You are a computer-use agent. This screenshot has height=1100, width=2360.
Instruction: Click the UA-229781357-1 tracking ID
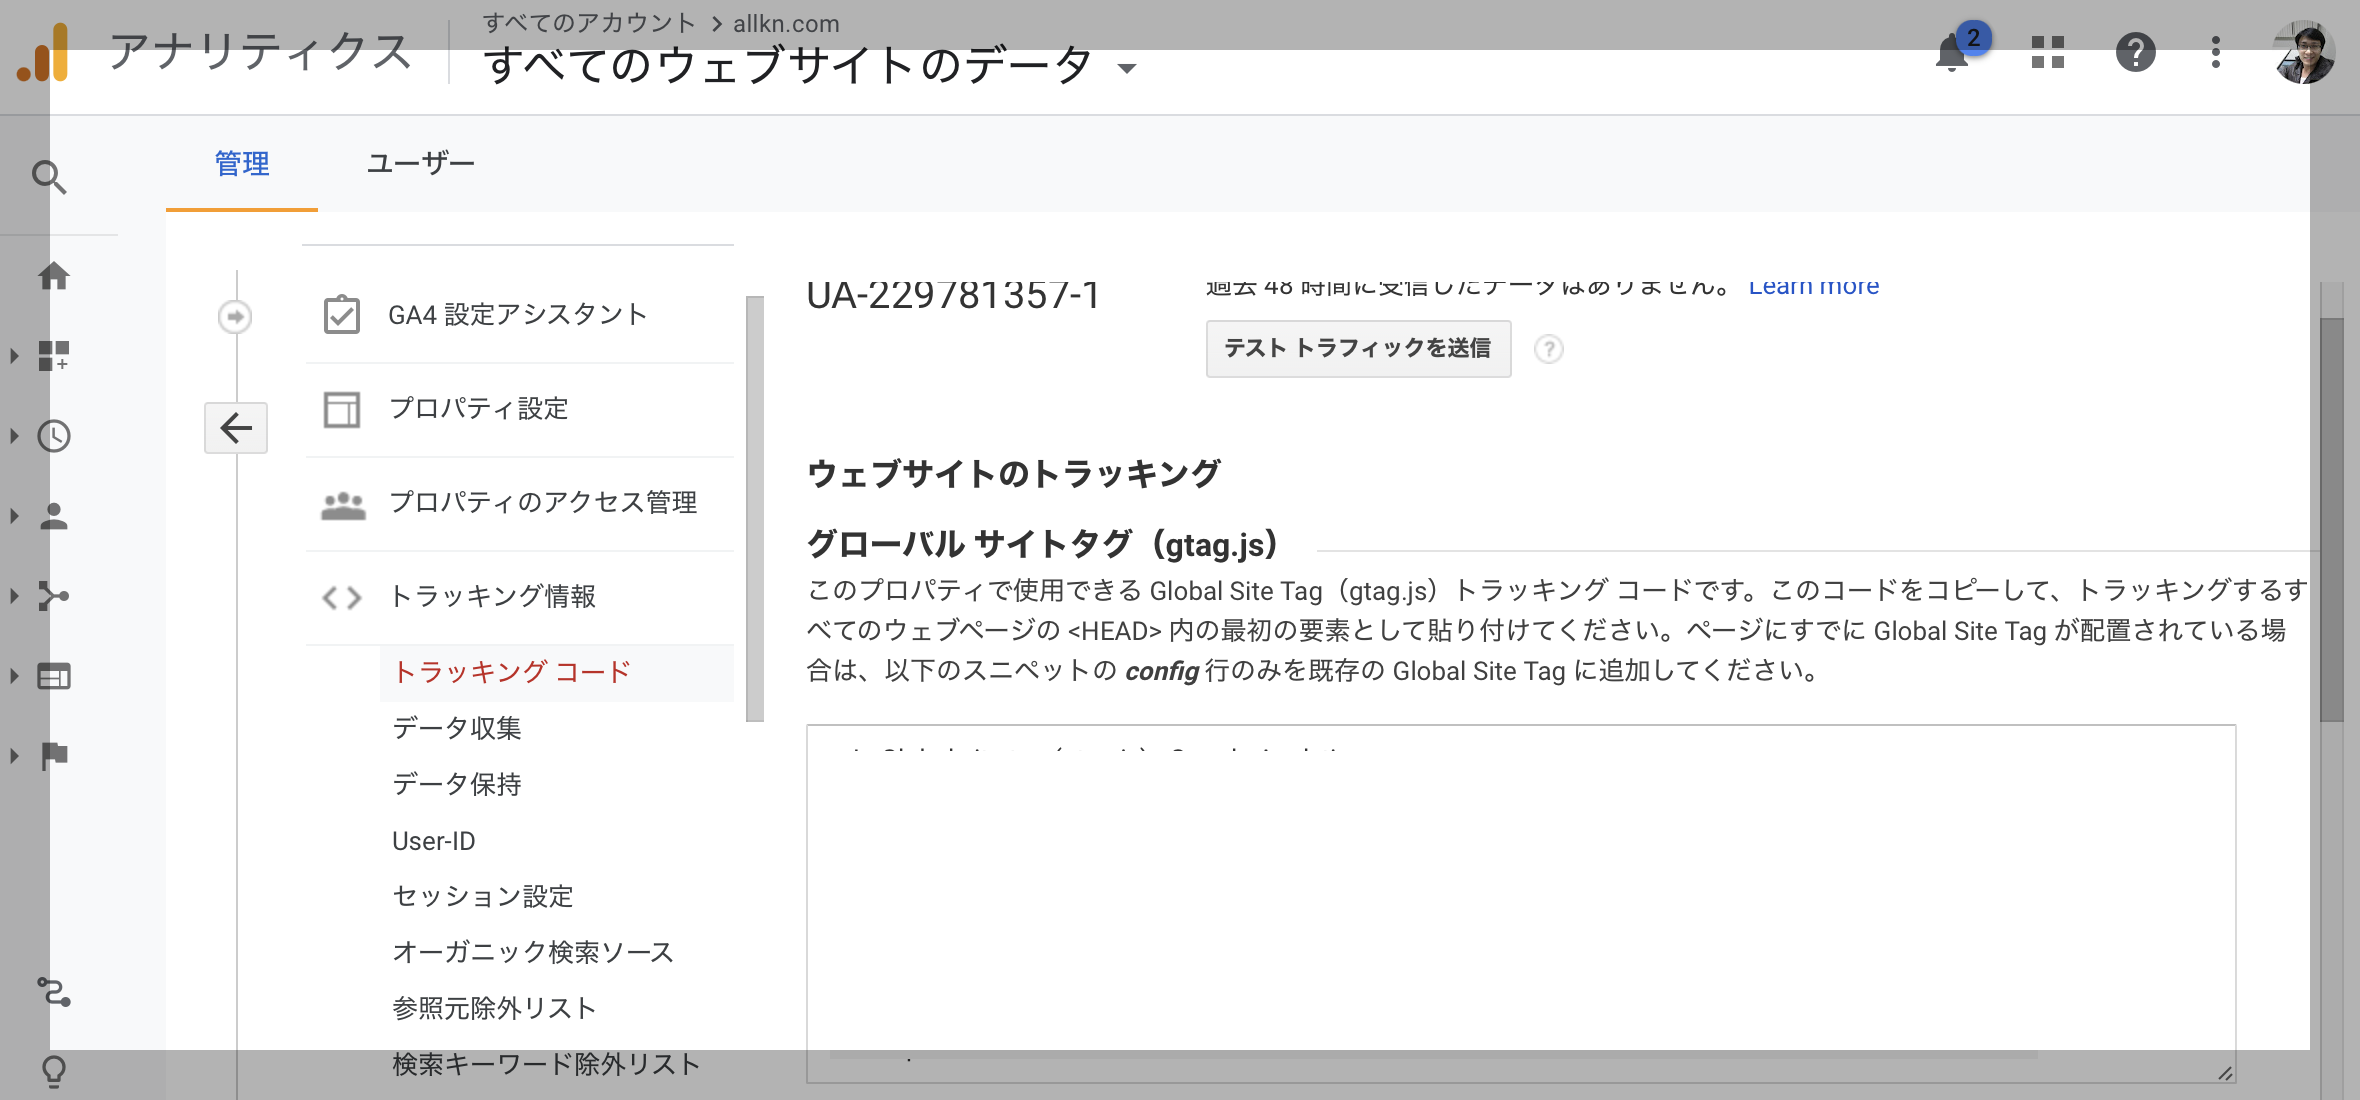click(x=953, y=295)
